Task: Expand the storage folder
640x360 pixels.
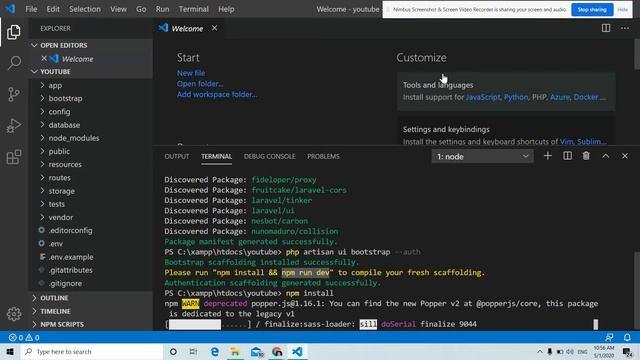Action: [x=90, y=191]
